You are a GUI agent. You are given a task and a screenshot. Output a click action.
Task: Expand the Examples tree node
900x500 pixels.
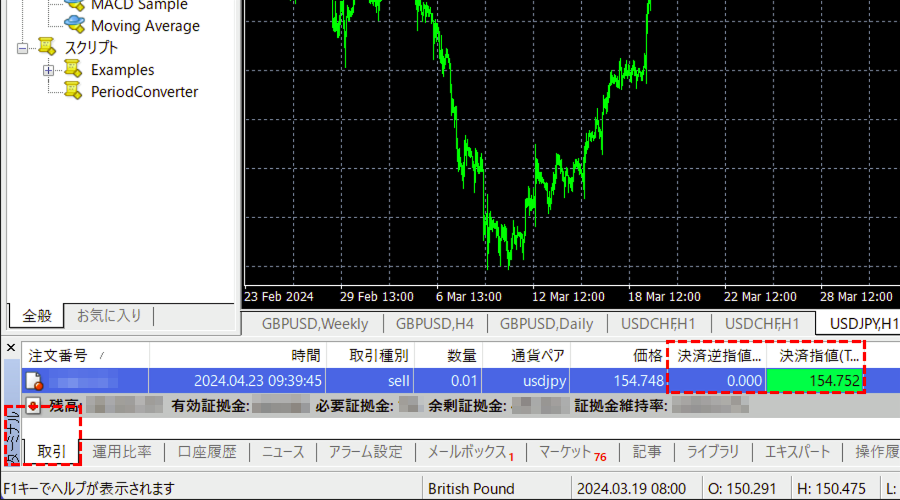pos(48,70)
